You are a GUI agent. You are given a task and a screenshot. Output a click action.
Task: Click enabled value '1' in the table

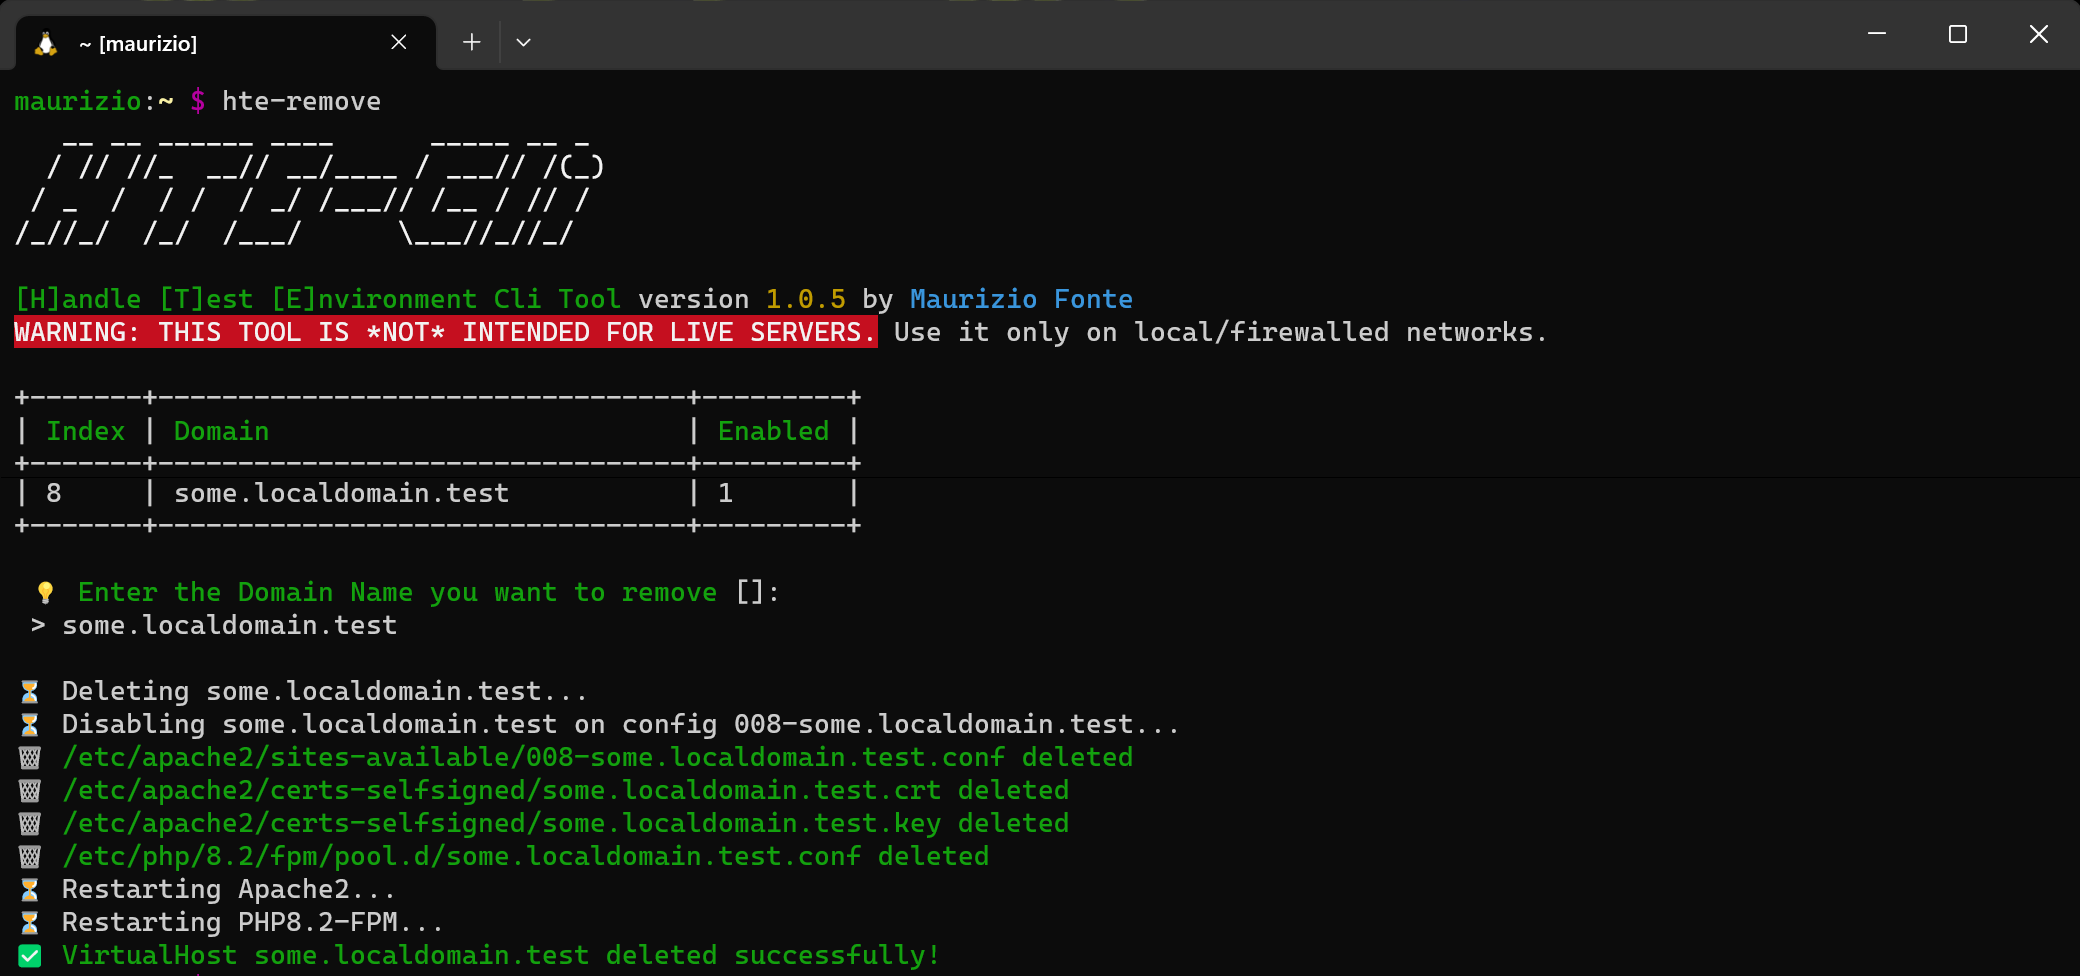(726, 493)
